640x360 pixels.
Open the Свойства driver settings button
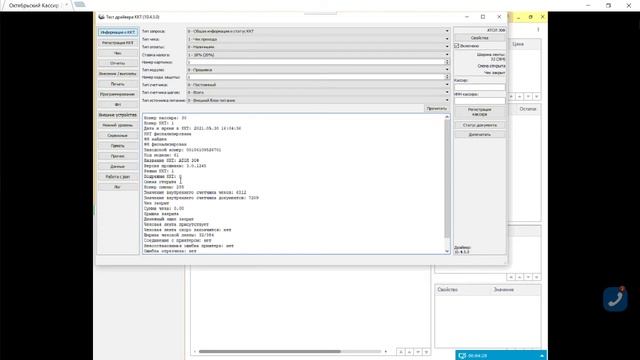click(x=480, y=38)
